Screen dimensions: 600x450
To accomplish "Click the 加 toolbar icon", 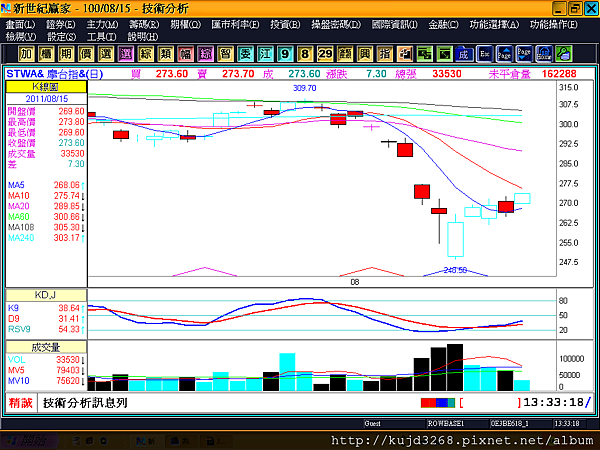I will pos(26,54).
